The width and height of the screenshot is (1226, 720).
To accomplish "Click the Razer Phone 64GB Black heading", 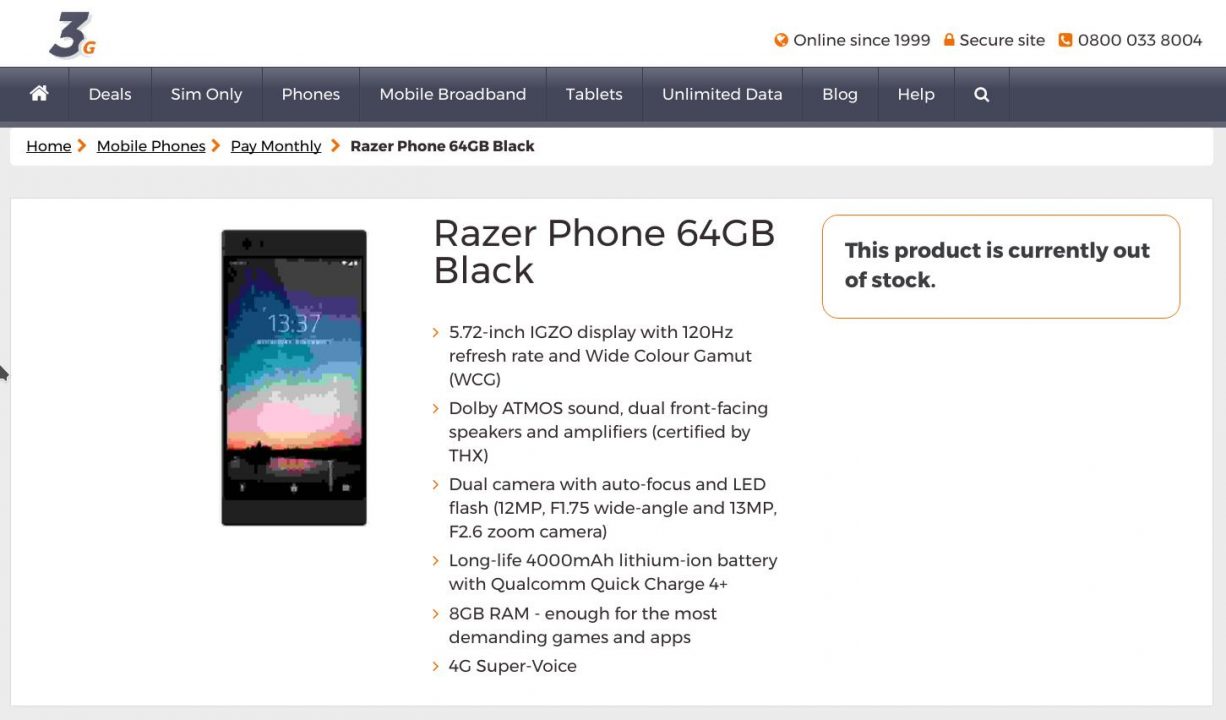I will [604, 251].
